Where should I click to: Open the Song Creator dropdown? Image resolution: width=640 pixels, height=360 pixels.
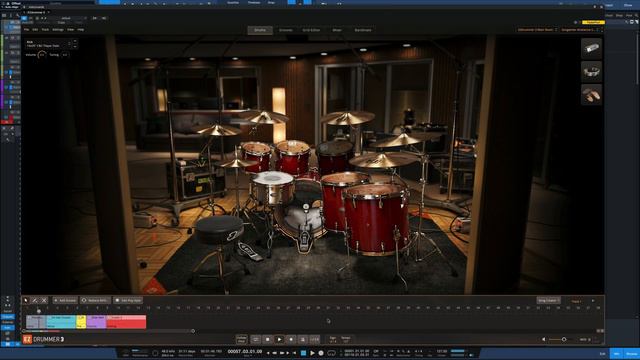(x=548, y=301)
